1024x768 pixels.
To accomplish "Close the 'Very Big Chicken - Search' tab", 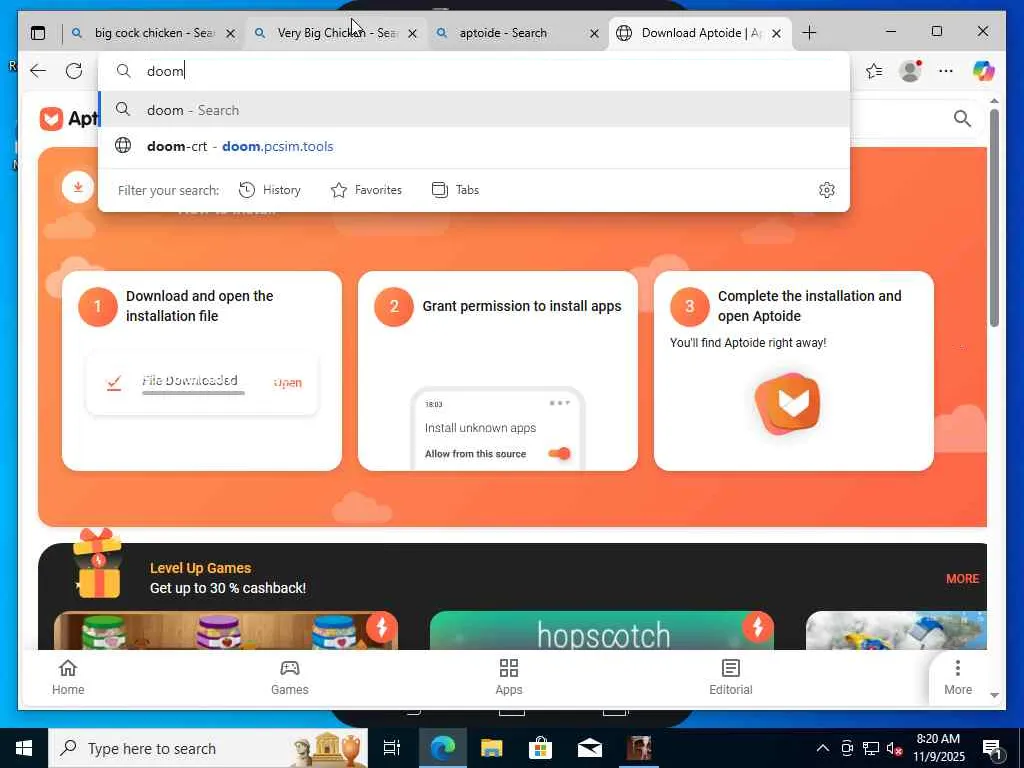I will tap(413, 33).
